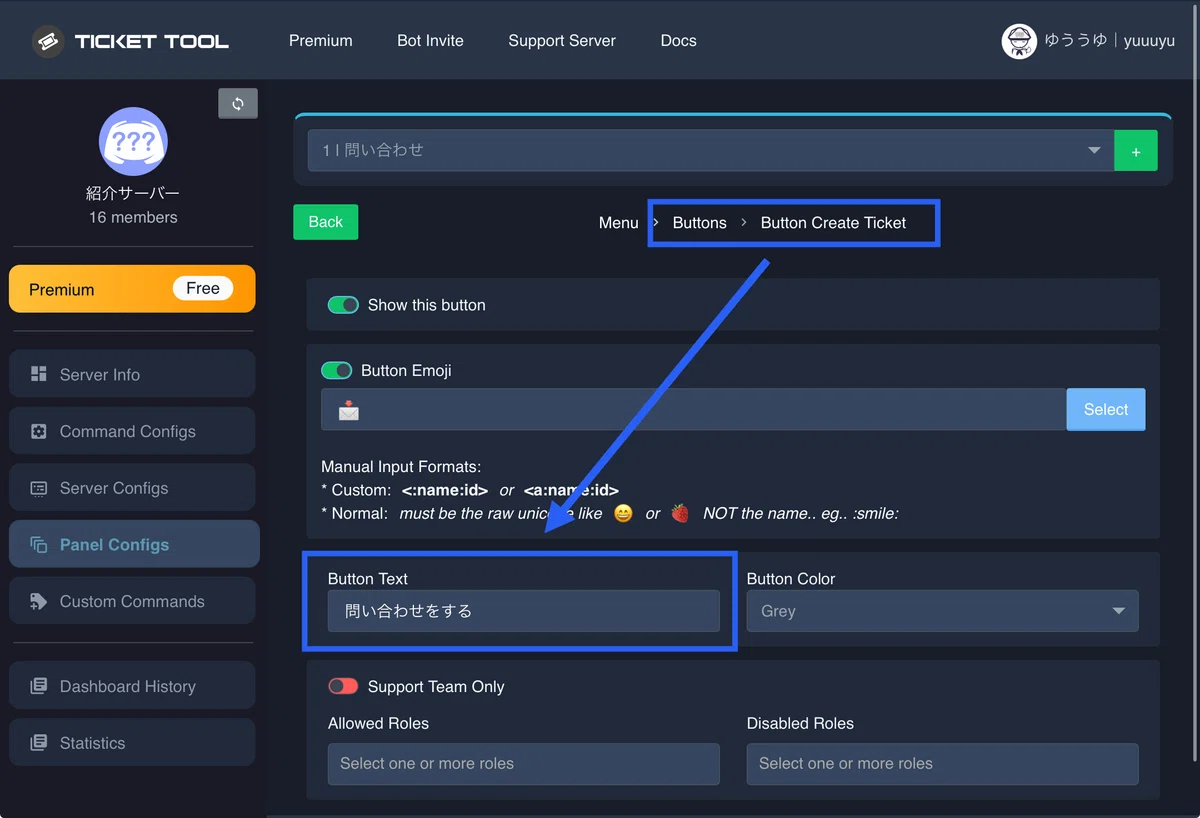Open Dashboard History in sidebar
Image resolution: width=1200 pixels, height=818 pixels.
(132, 686)
